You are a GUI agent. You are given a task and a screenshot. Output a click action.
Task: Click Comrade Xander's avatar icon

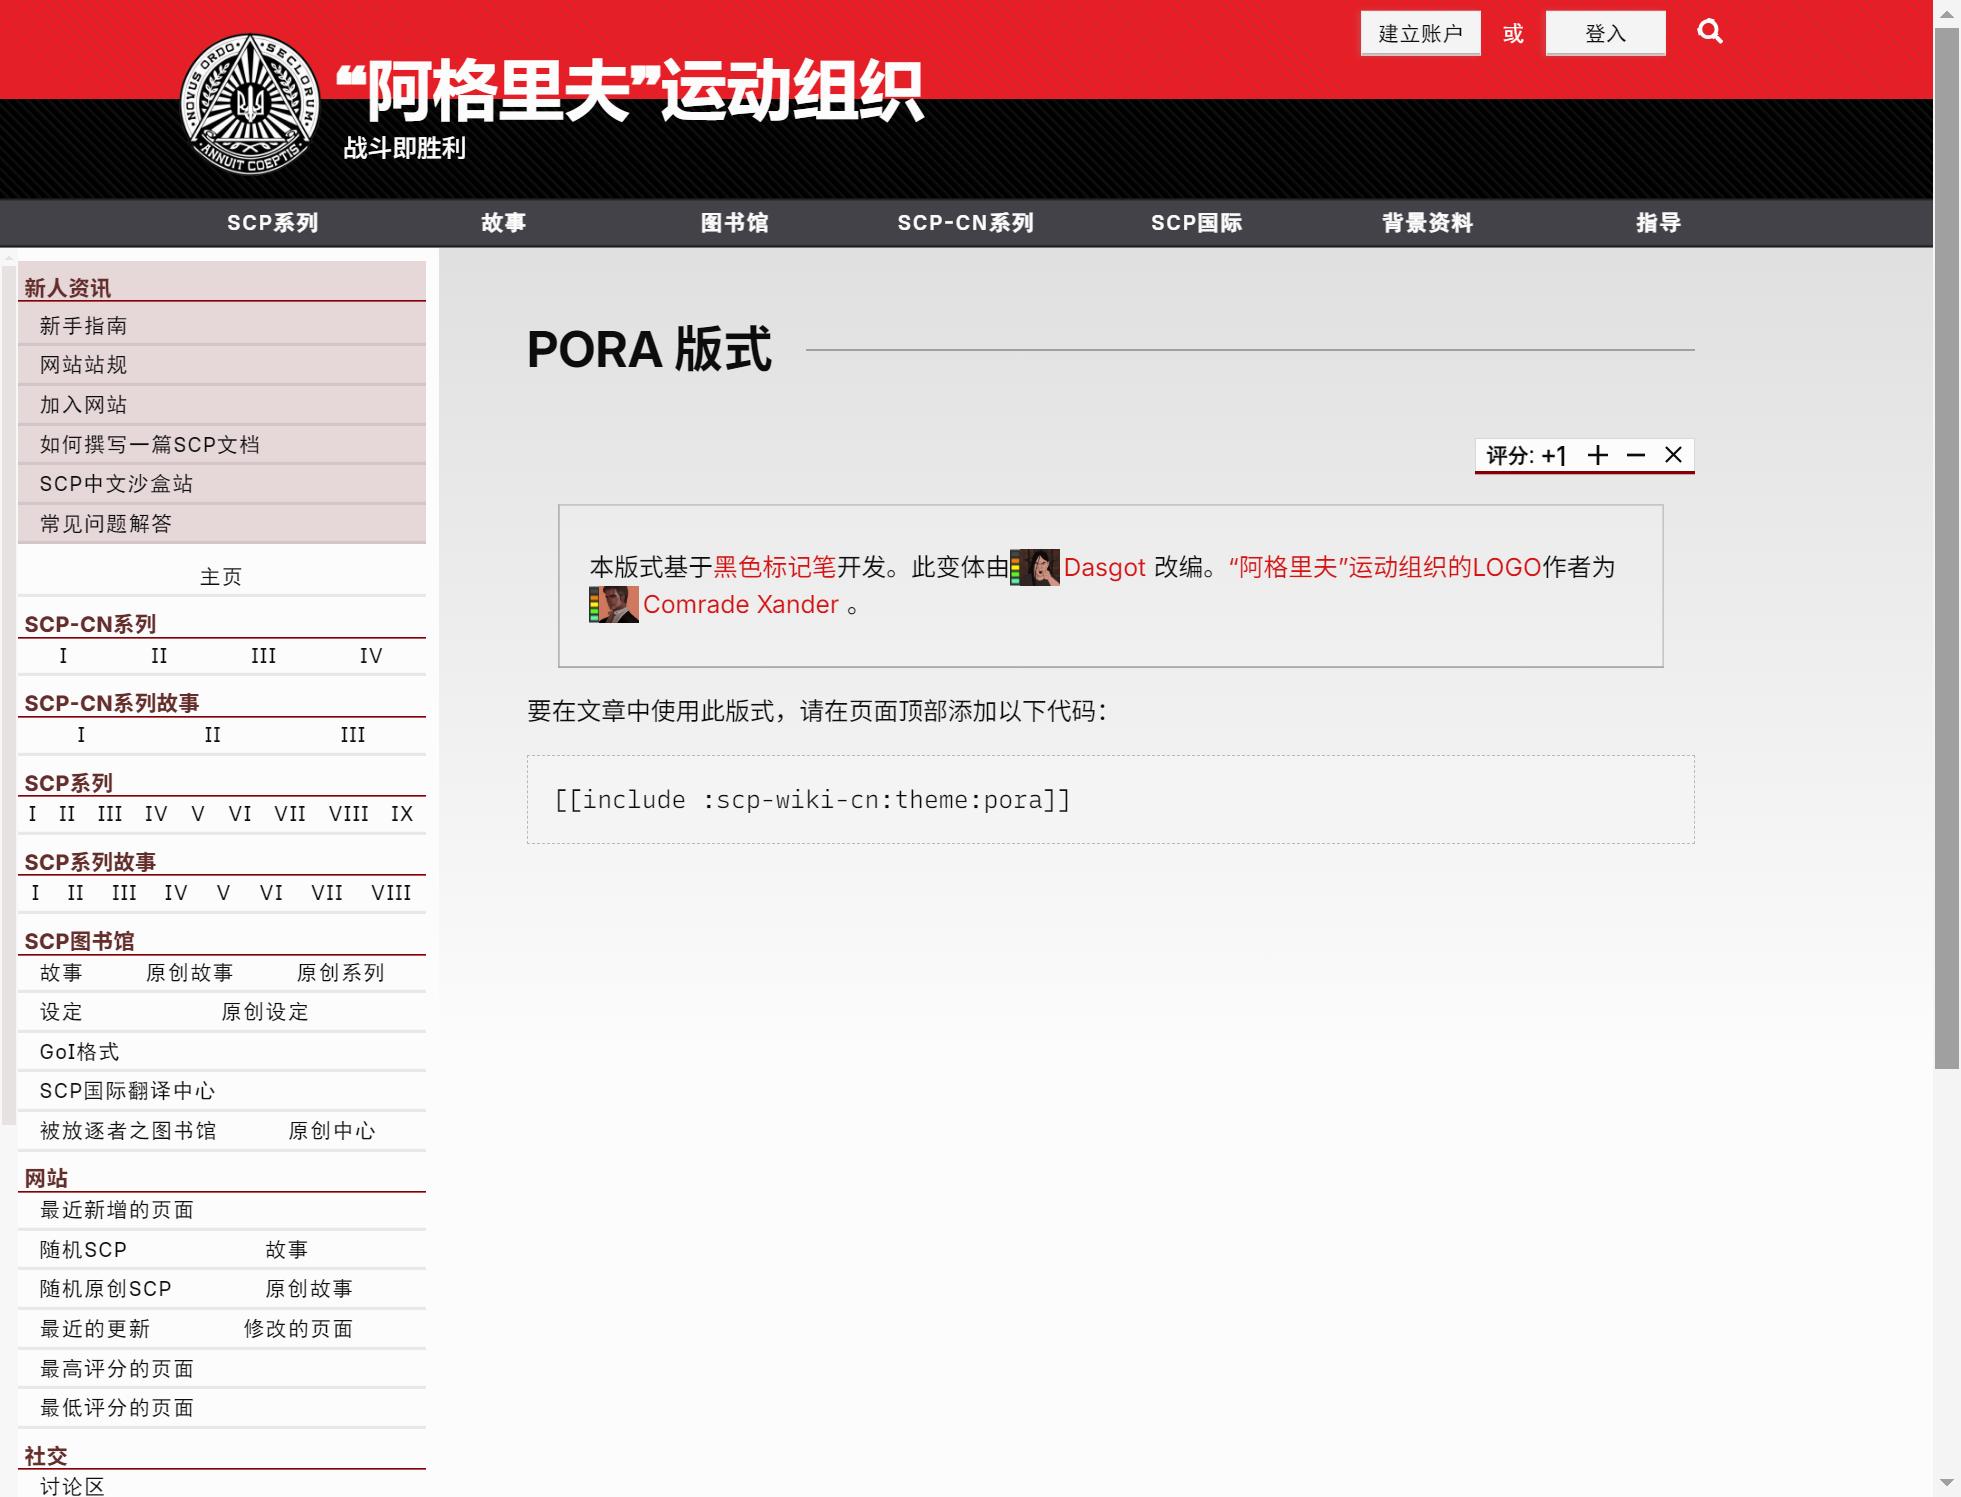[x=613, y=604]
